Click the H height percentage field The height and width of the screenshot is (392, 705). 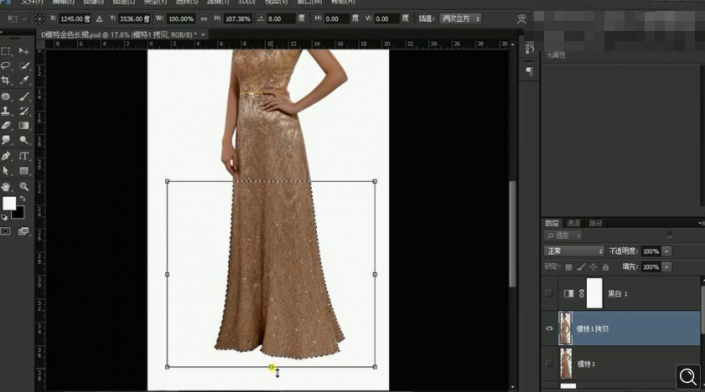238,19
